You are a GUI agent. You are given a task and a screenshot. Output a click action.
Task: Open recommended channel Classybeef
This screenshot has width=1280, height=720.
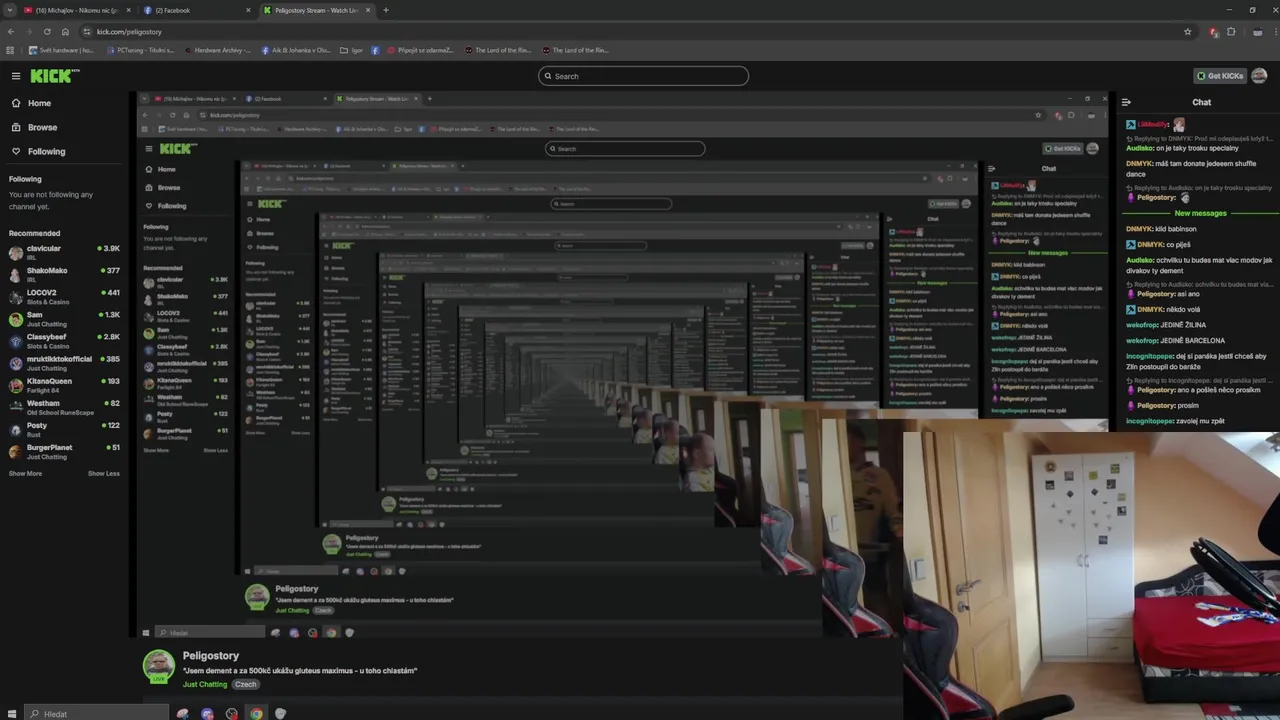click(64, 339)
